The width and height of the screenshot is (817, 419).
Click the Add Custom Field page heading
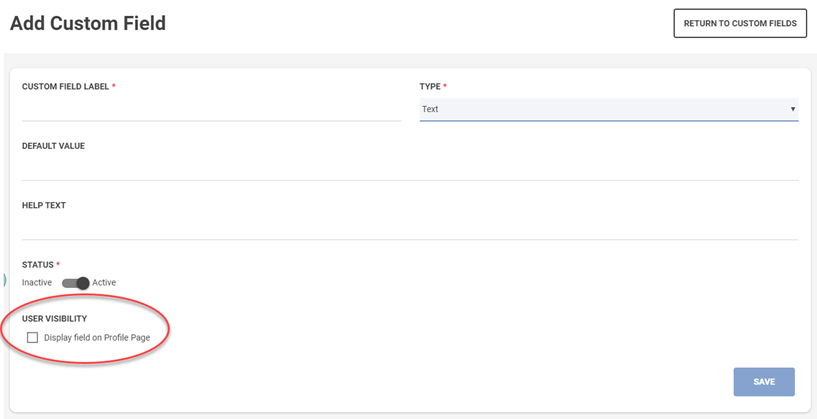pyautogui.click(x=88, y=23)
